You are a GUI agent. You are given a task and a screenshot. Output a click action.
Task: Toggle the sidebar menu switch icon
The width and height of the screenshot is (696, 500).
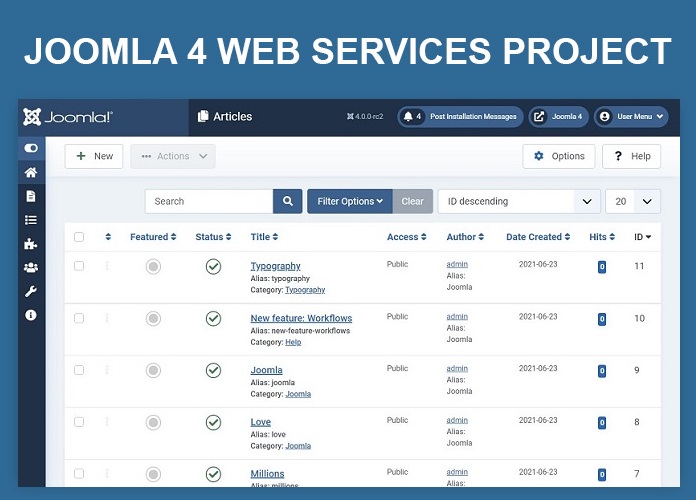[x=31, y=148]
